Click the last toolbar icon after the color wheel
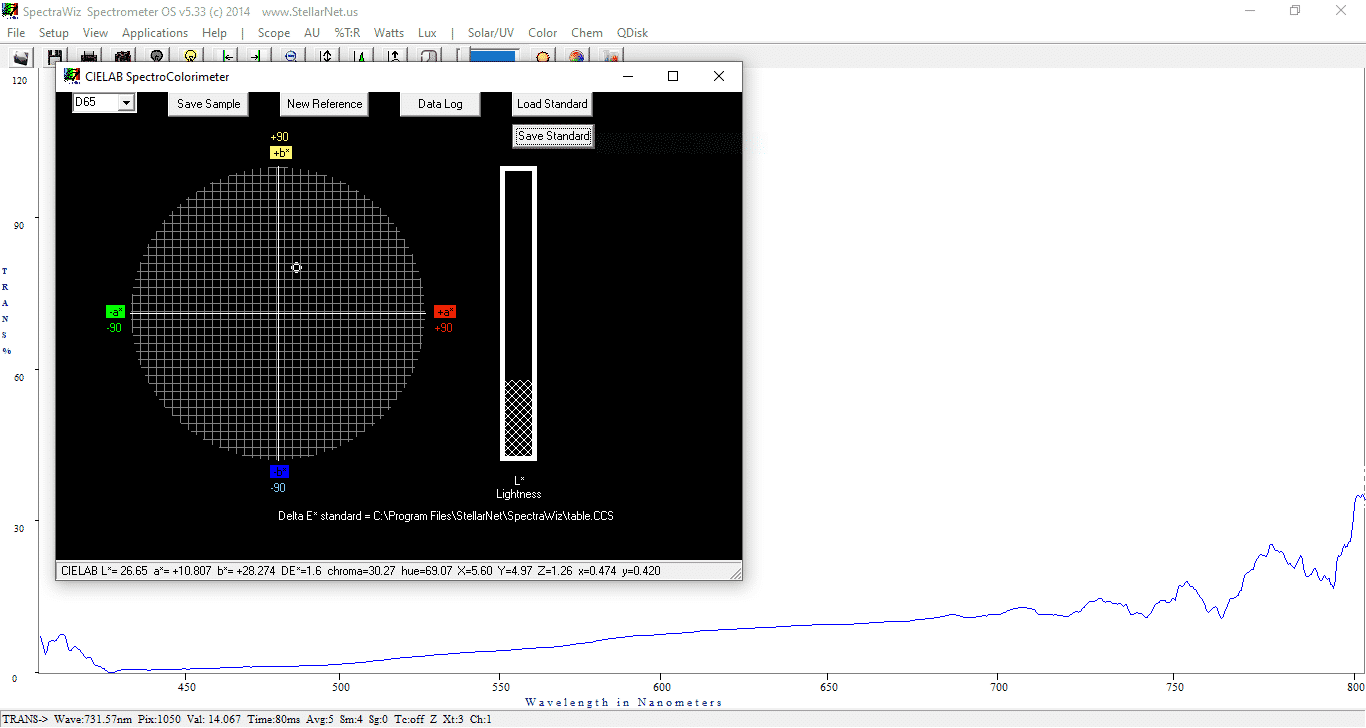 (610, 57)
